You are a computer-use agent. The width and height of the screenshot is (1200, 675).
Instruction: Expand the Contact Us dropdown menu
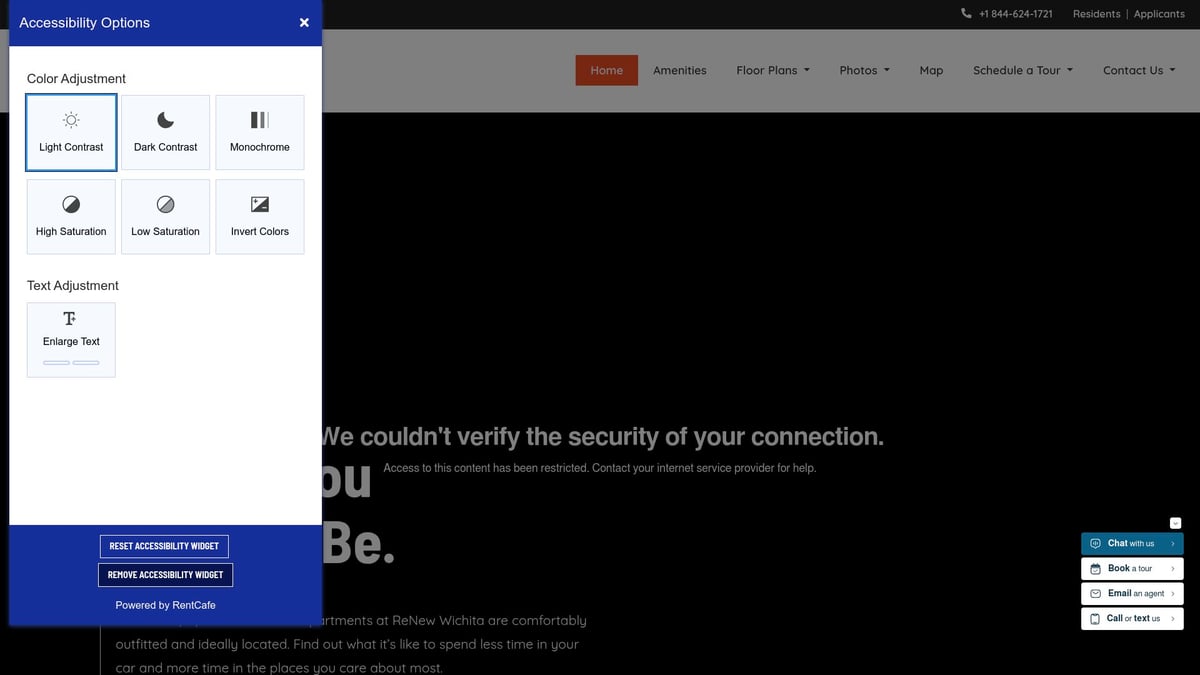[1138, 70]
